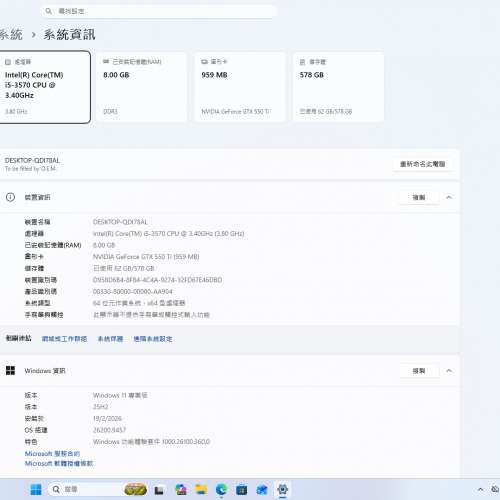Click the settings search box at top
The height and width of the screenshot is (500, 500).
159,11
